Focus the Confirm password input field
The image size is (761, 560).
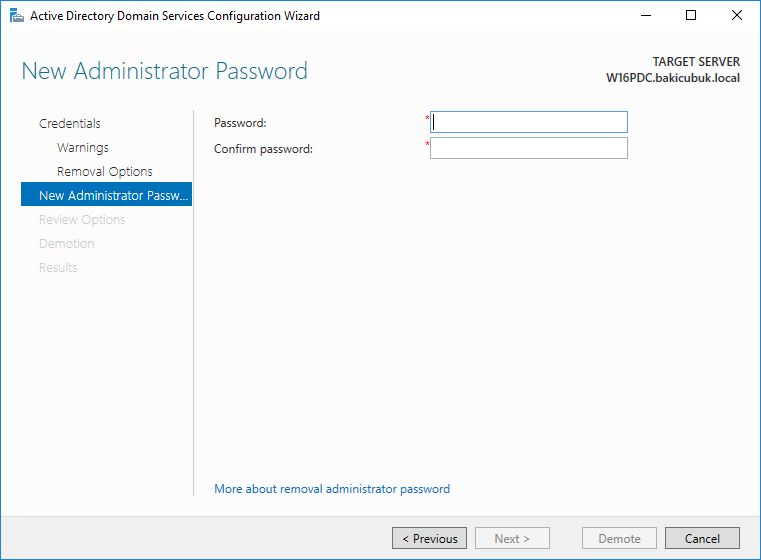click(x=529, y=148)
